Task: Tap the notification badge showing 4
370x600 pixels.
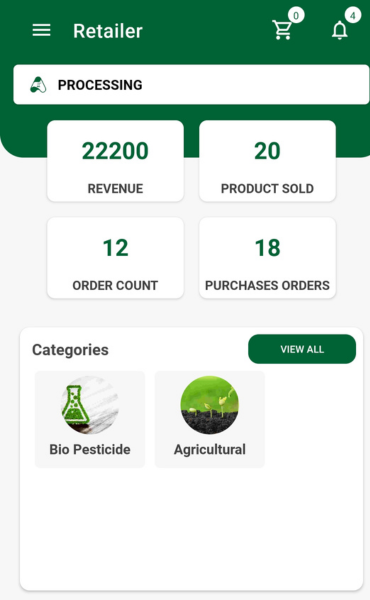Action: (352, 16)
